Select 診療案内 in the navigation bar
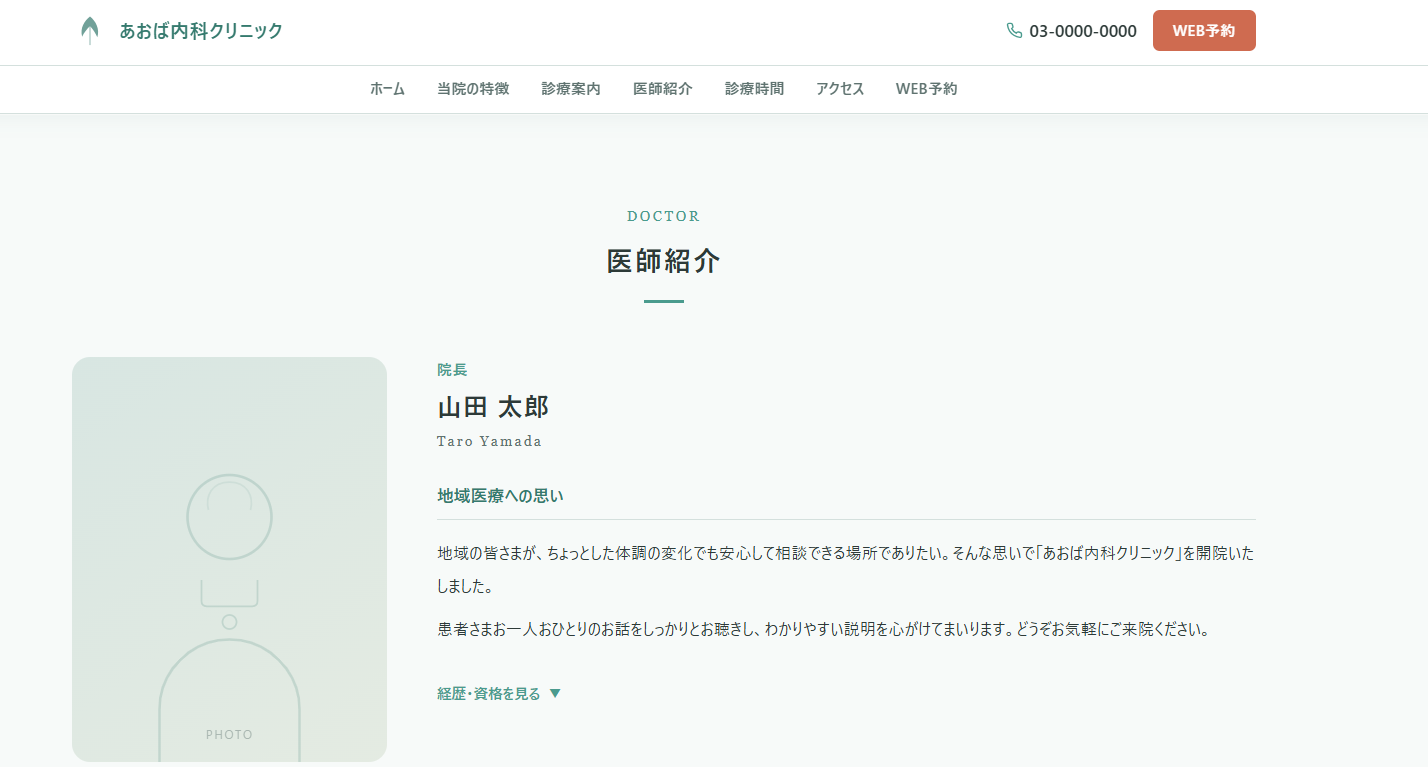This screenshot has height=767, width=1428. click(571, 89)
